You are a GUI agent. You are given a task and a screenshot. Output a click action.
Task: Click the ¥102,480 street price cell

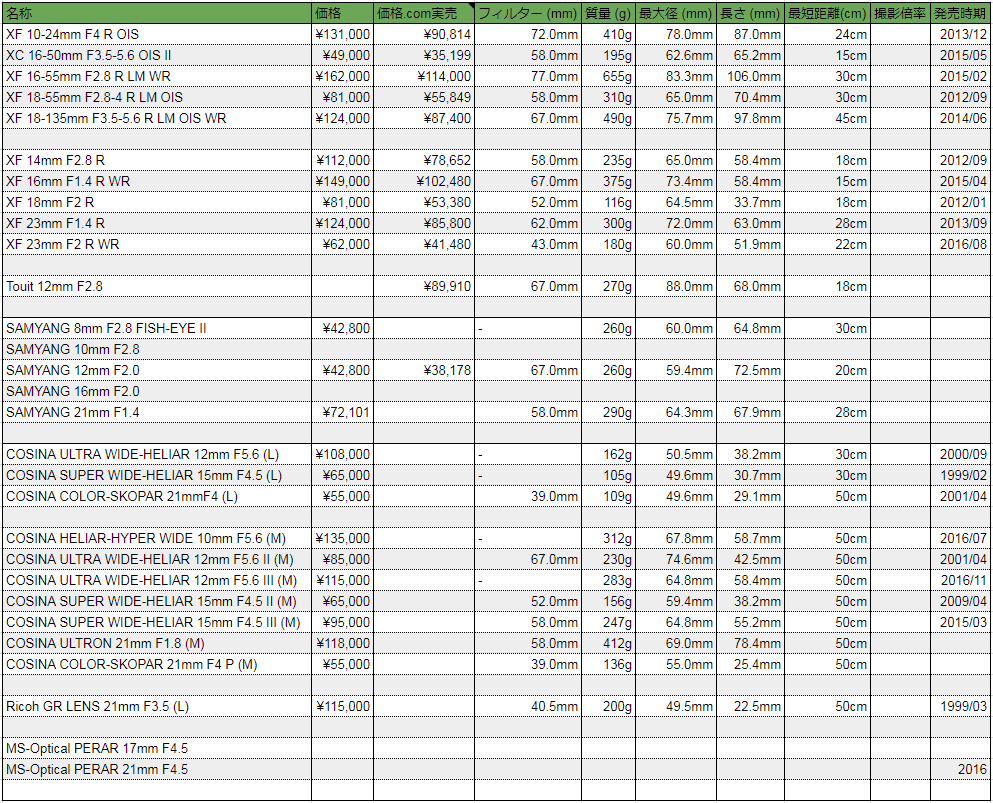tap(424, 181)
